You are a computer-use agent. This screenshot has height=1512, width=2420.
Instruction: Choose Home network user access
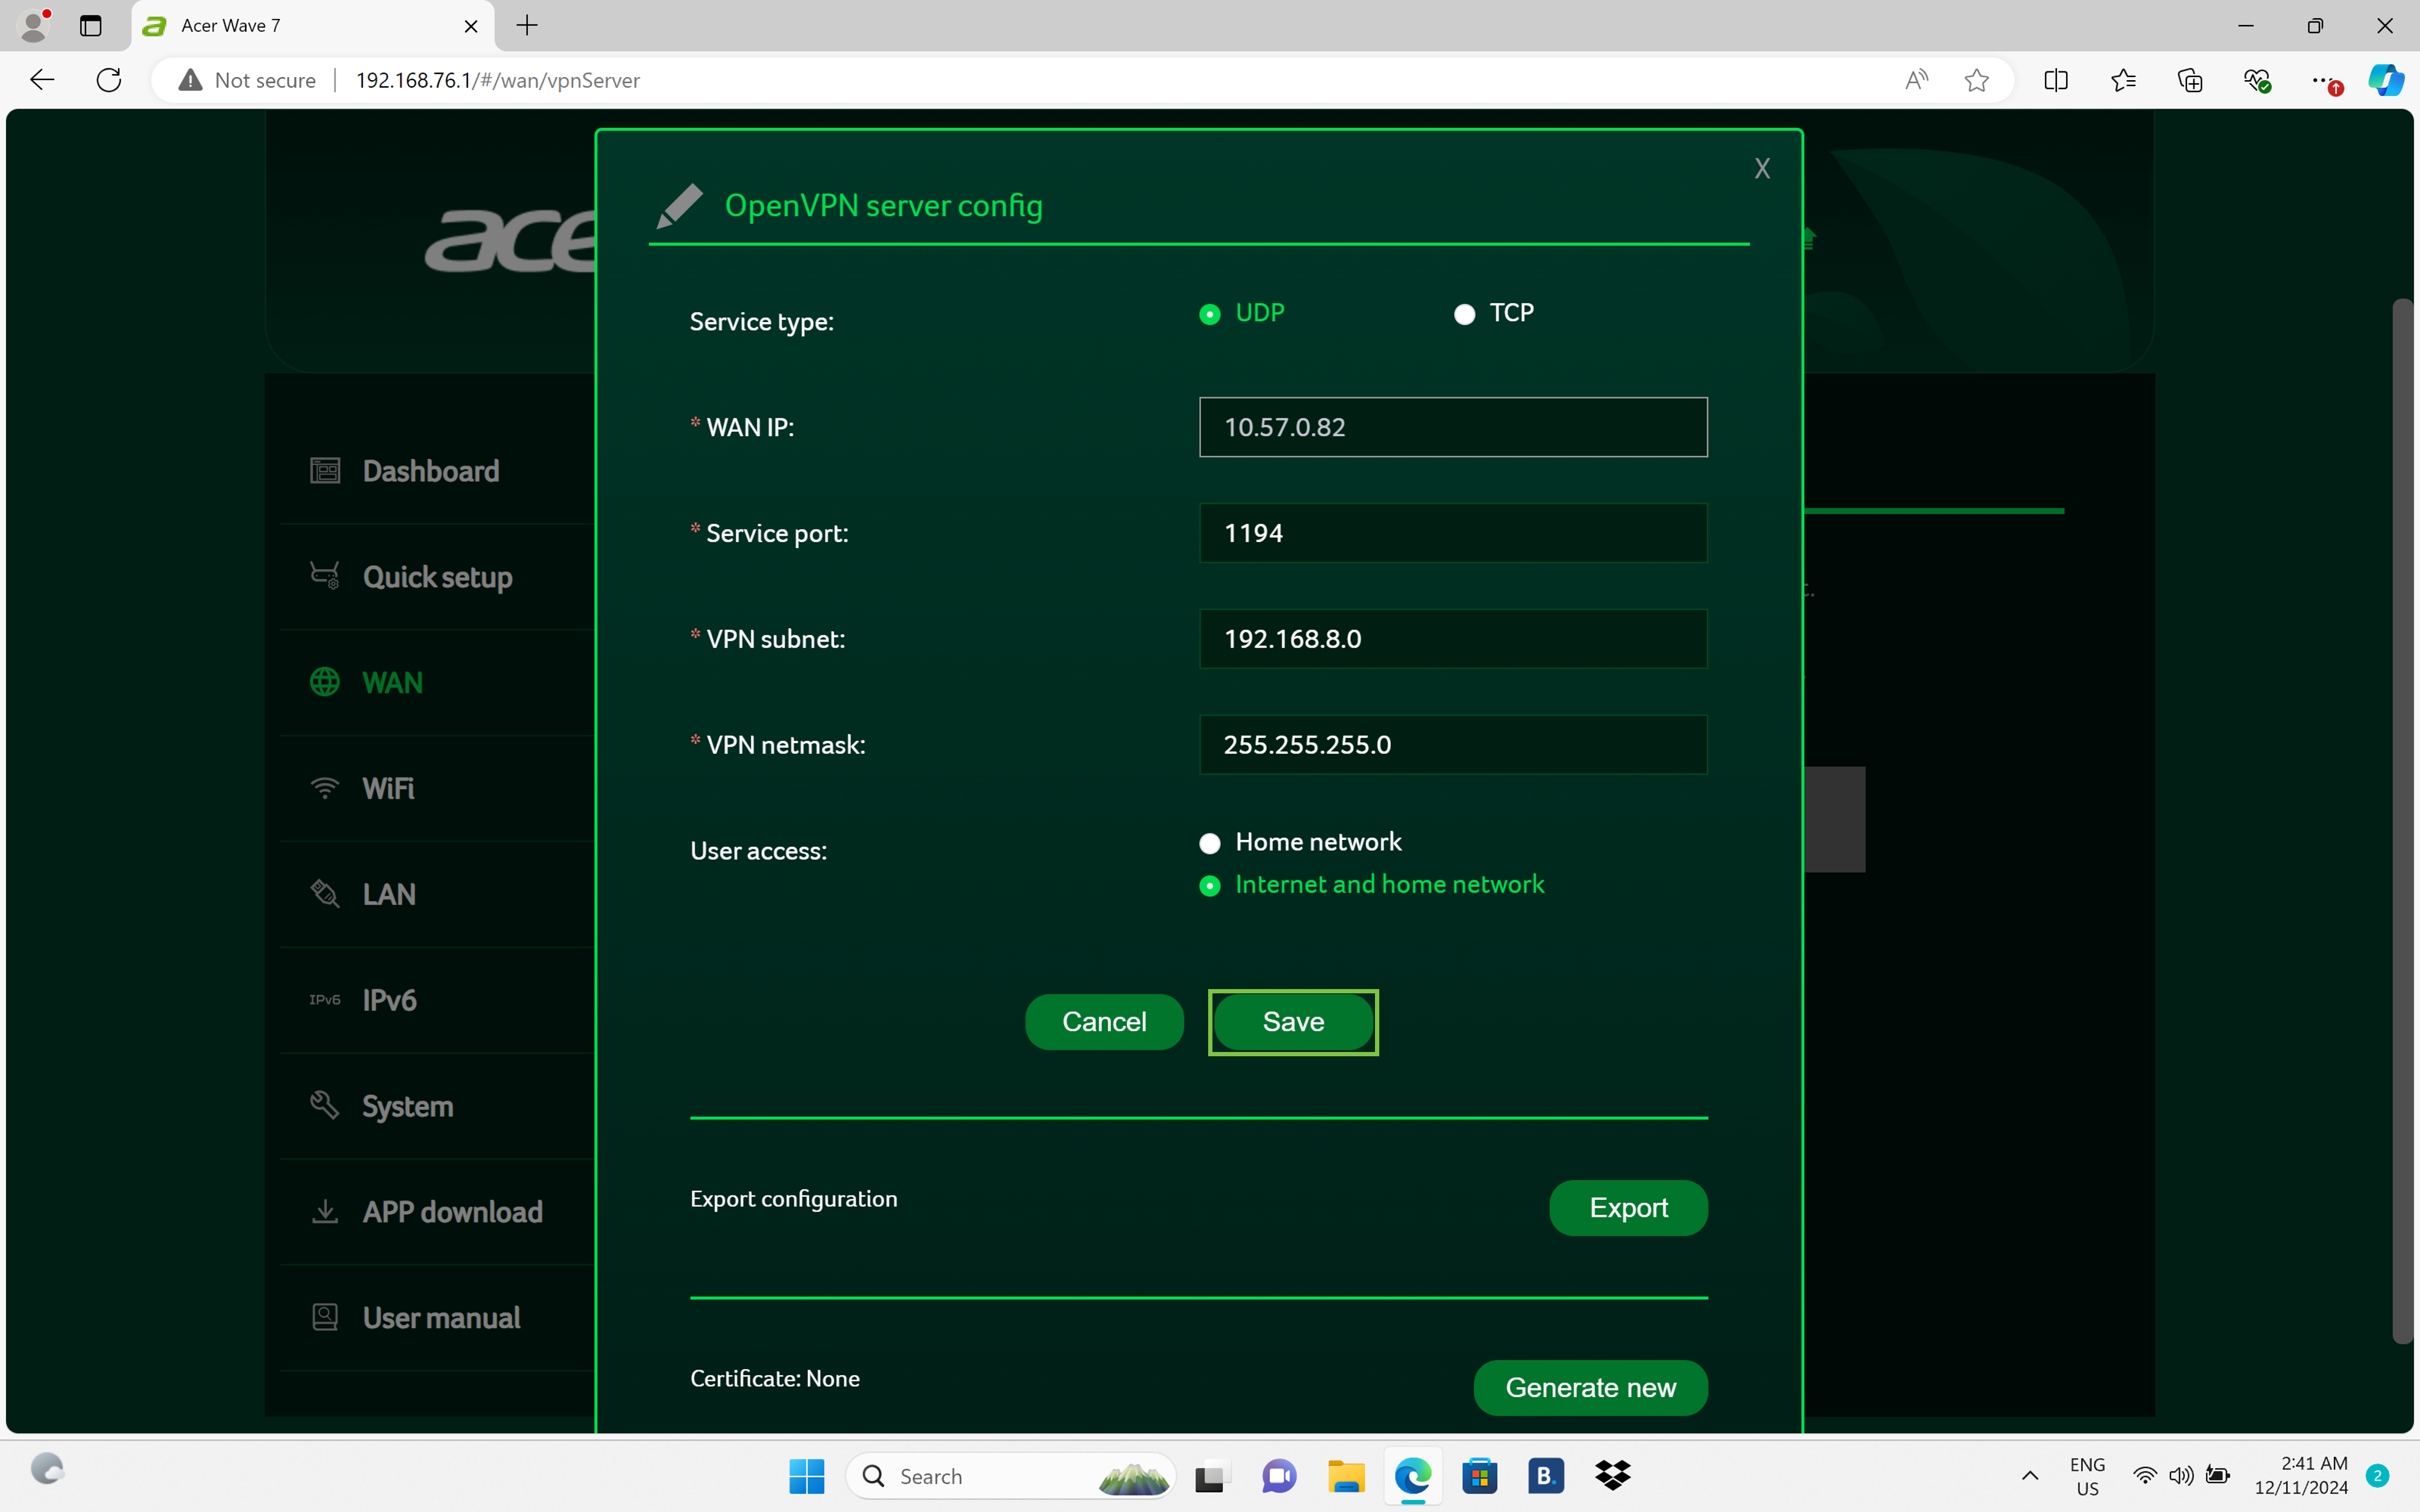pyautogui.click(x=1210, y=843)
